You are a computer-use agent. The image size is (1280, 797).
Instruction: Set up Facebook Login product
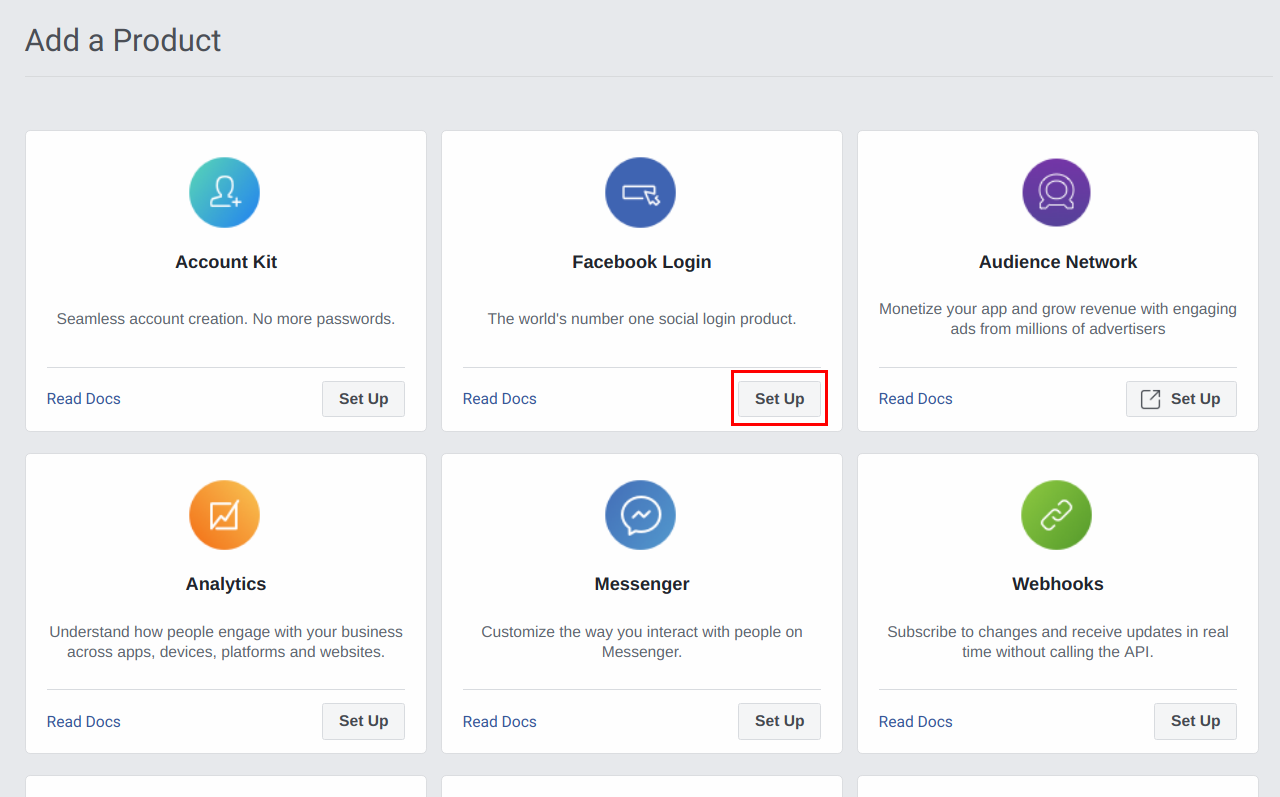click(x=779, y=399)
